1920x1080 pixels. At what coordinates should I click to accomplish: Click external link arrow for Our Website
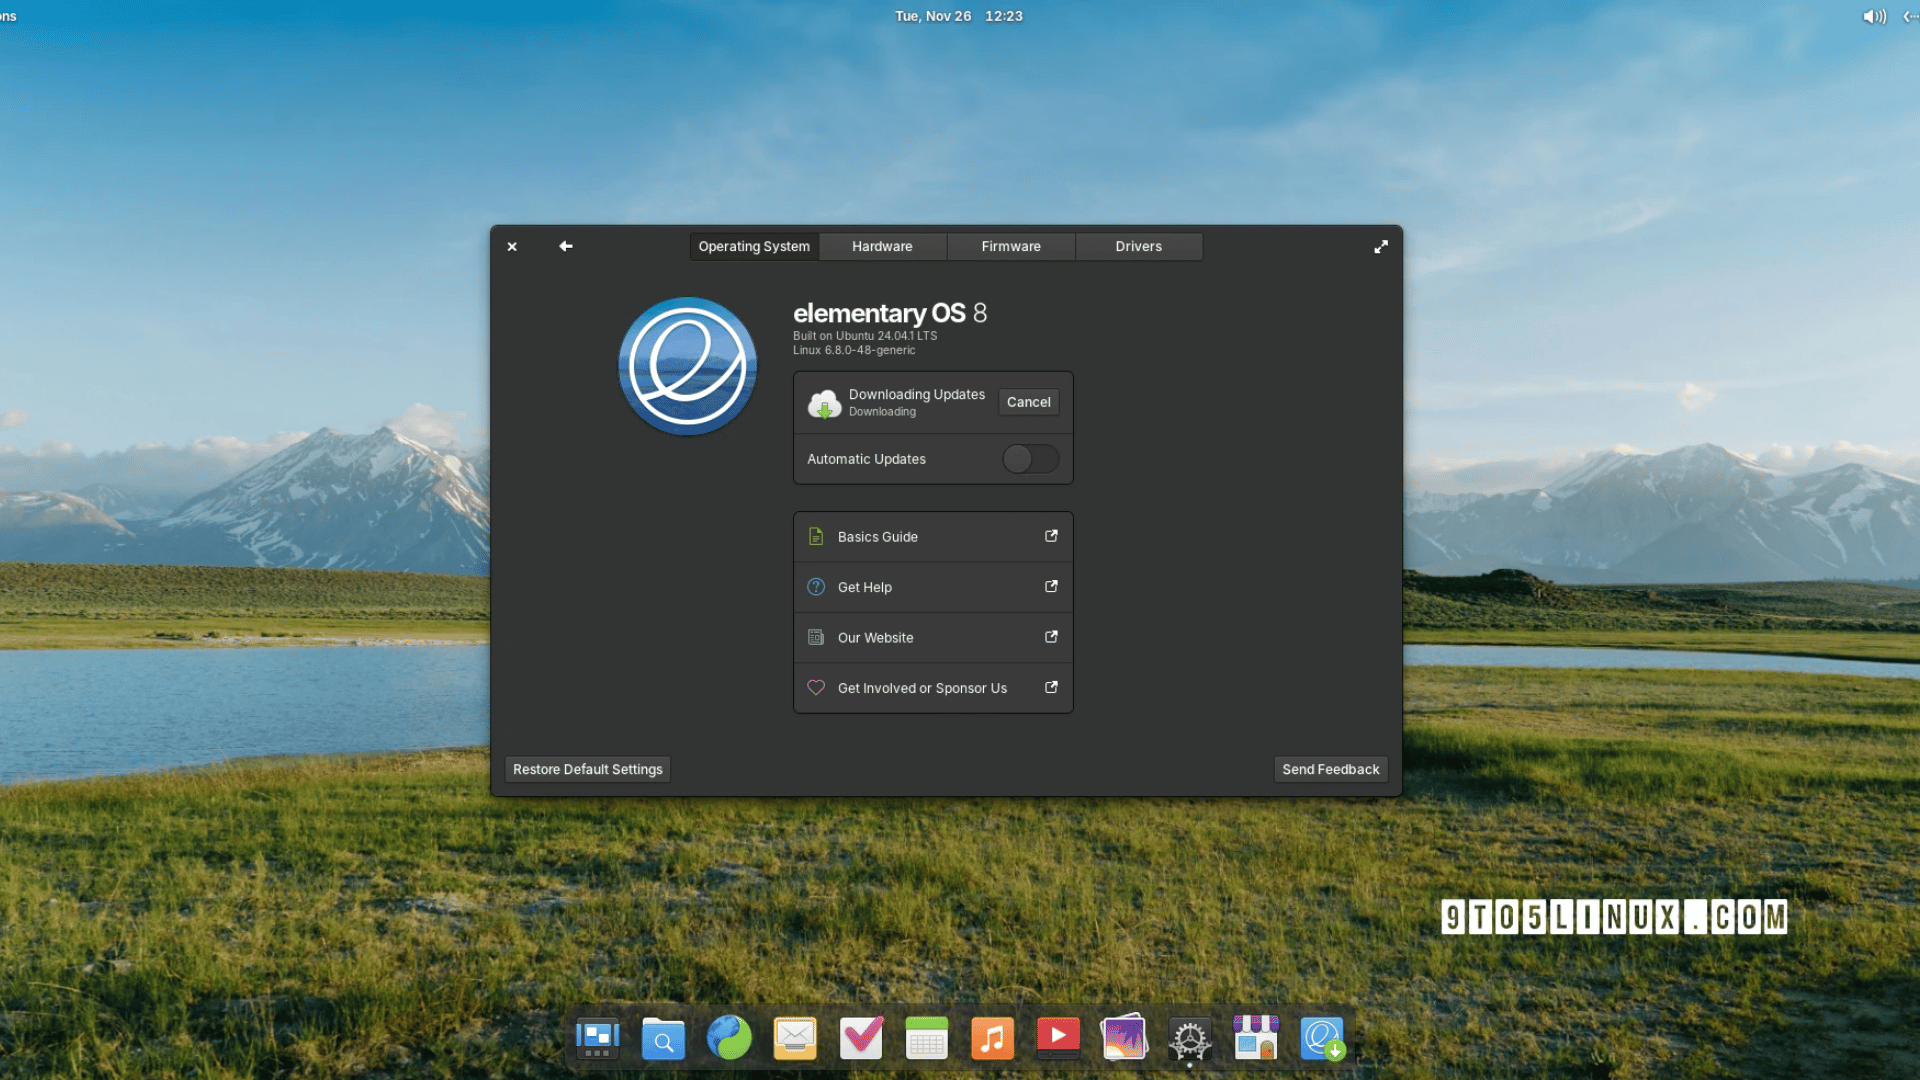[x=1051, y=637]
